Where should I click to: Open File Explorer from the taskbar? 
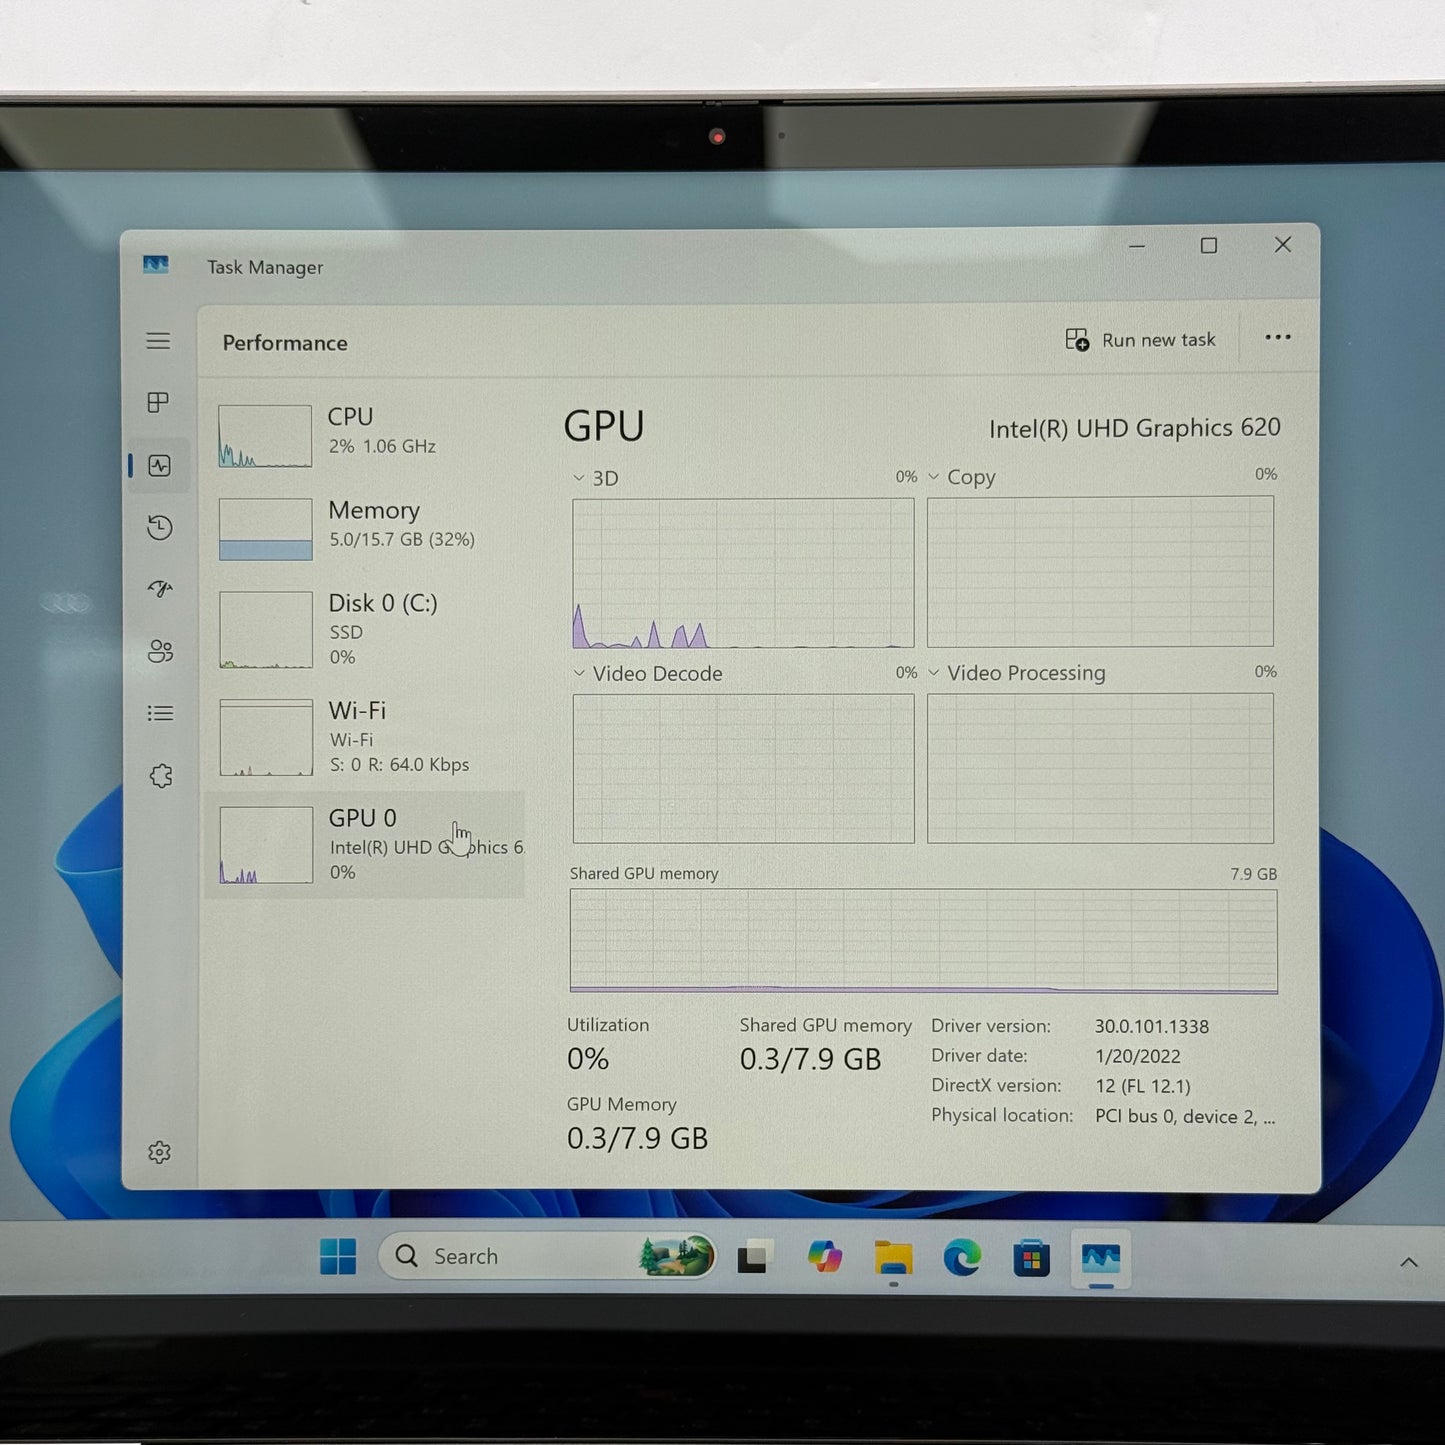point(893,1258)
